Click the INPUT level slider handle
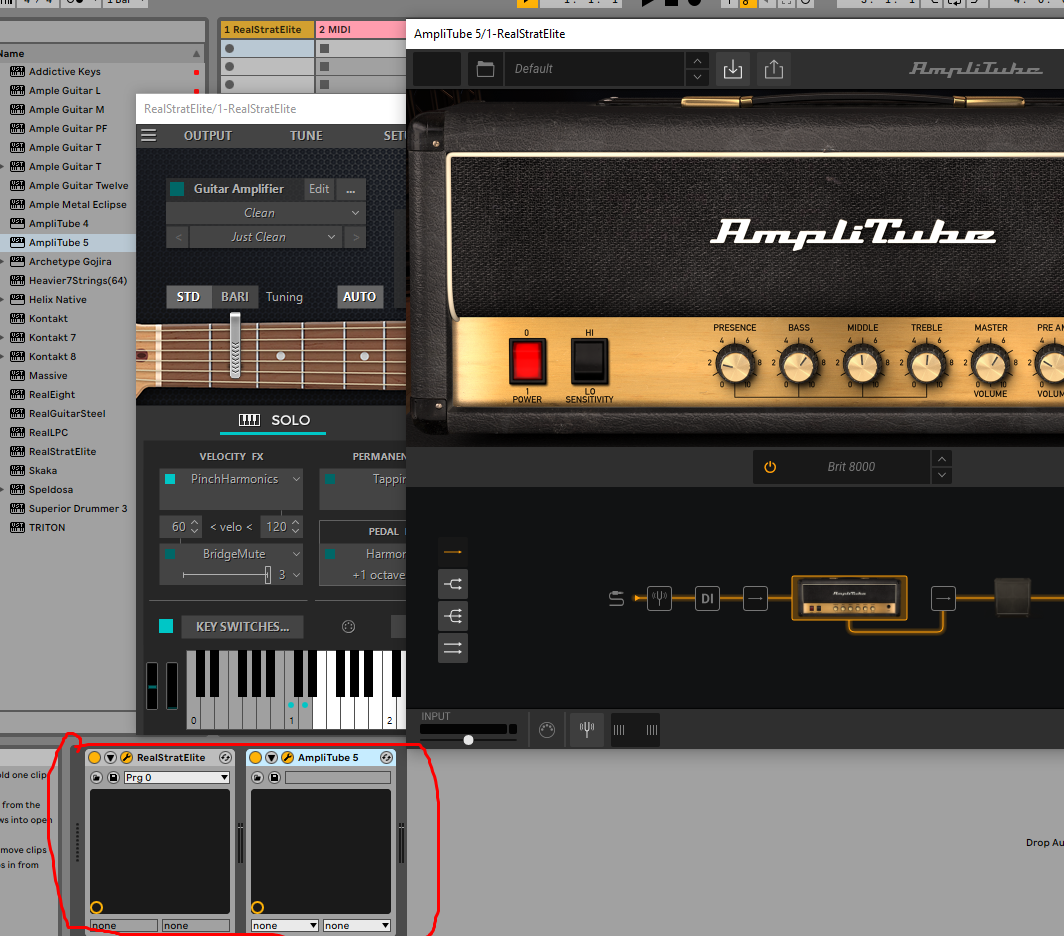This screenshot has height=936, width=1064. 468,740
